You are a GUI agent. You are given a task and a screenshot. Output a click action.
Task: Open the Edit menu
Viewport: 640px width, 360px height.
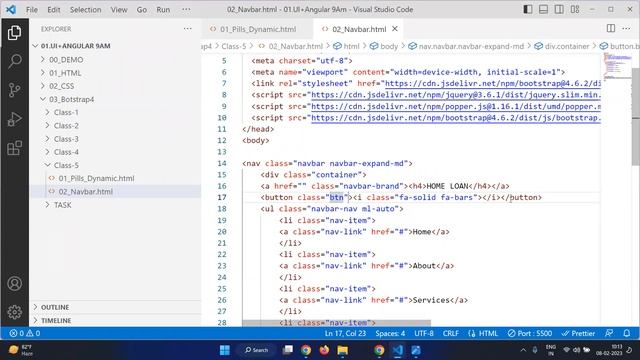(53, 9)
